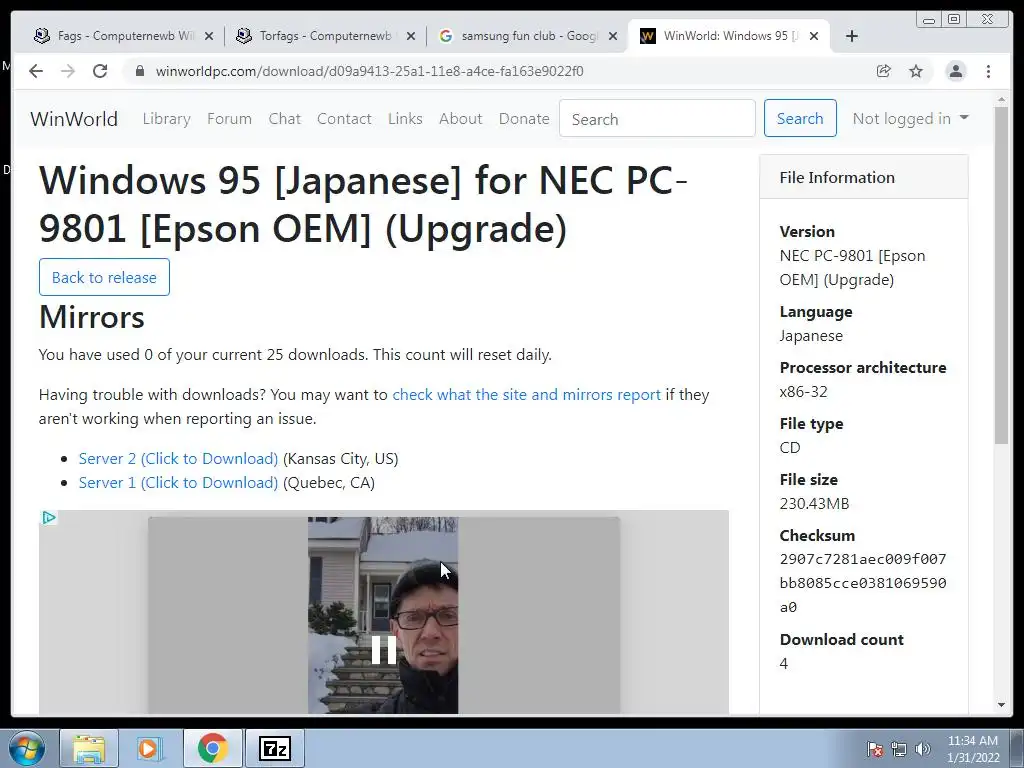Click the Action Center flag tray icon
Image resolution: width=1024 pixels, height=768 pixels.
[874, 749]
